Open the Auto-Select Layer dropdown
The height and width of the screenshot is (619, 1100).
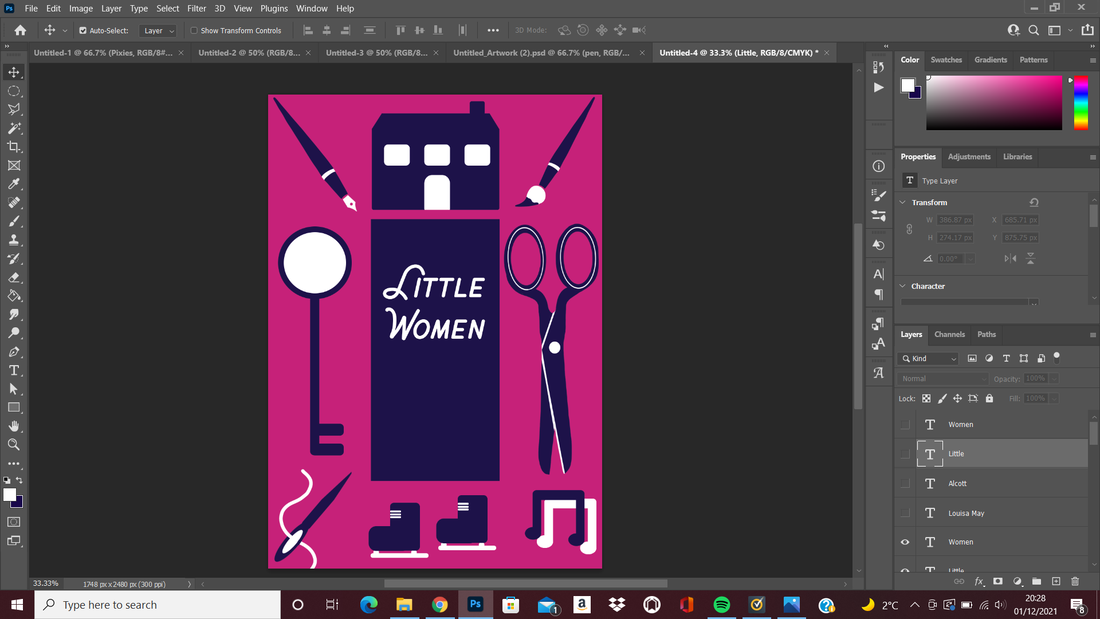click(158, 31)
